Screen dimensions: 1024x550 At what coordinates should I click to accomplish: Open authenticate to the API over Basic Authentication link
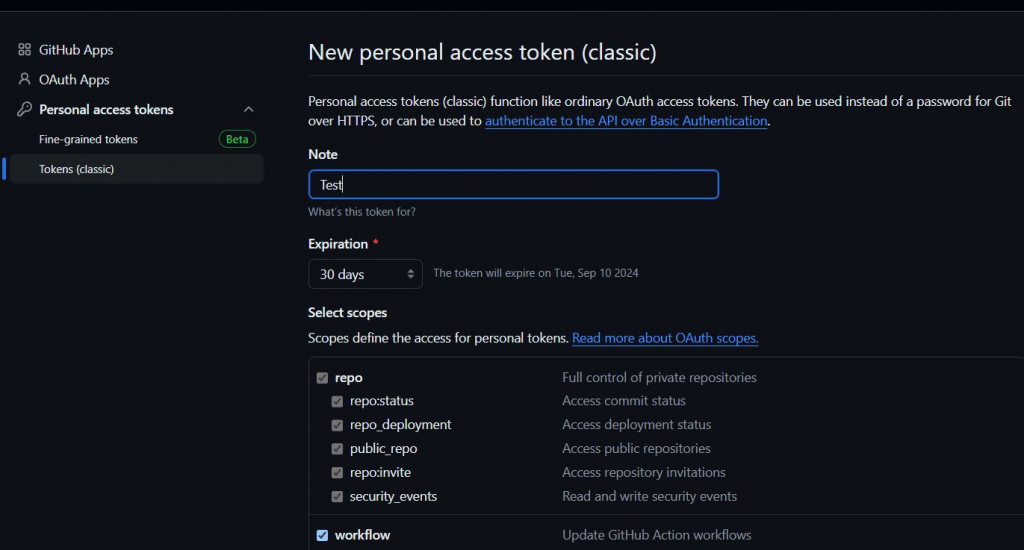pos(626,121)
